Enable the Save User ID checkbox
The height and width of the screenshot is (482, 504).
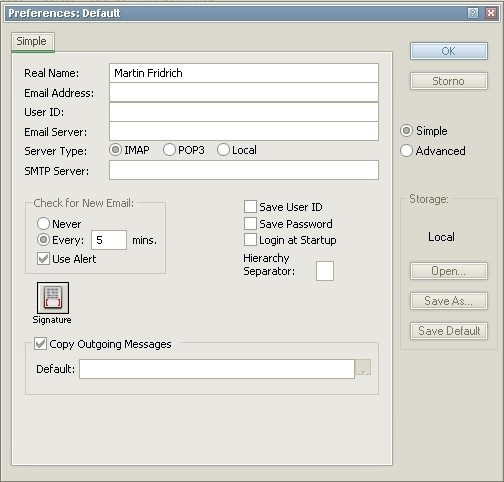click(250, 207)
